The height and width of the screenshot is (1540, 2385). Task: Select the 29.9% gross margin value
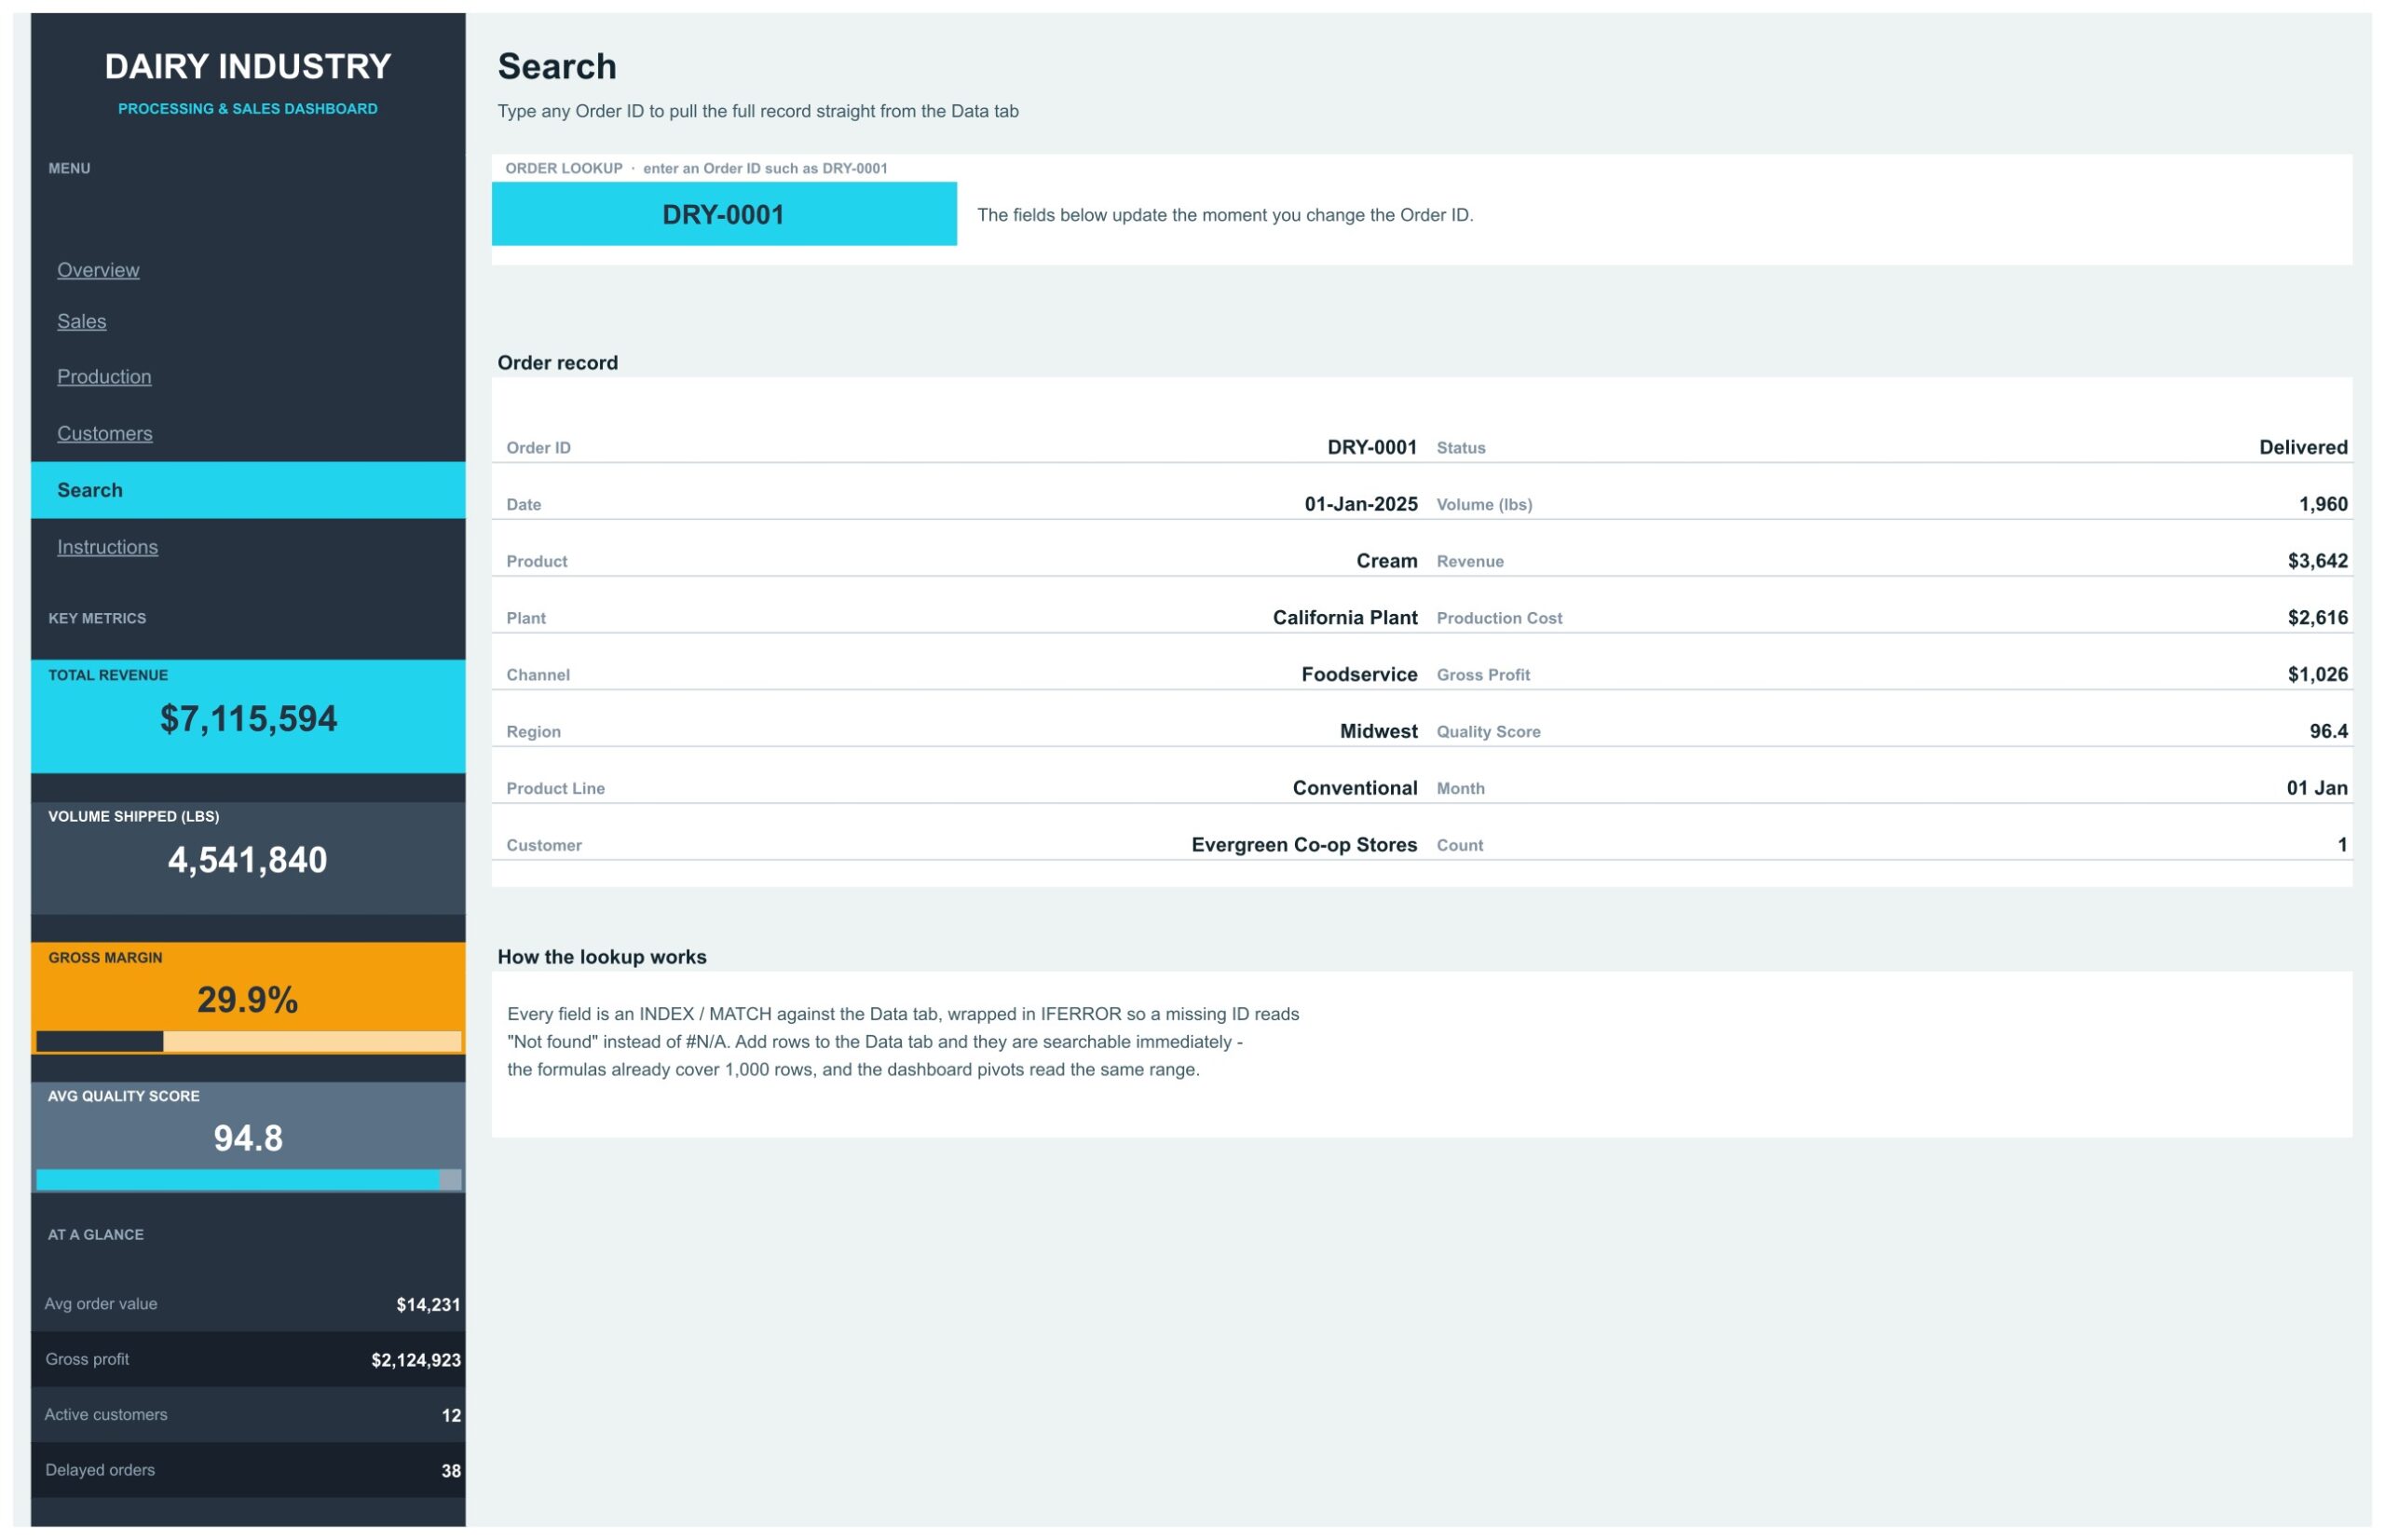(248, 1001)
